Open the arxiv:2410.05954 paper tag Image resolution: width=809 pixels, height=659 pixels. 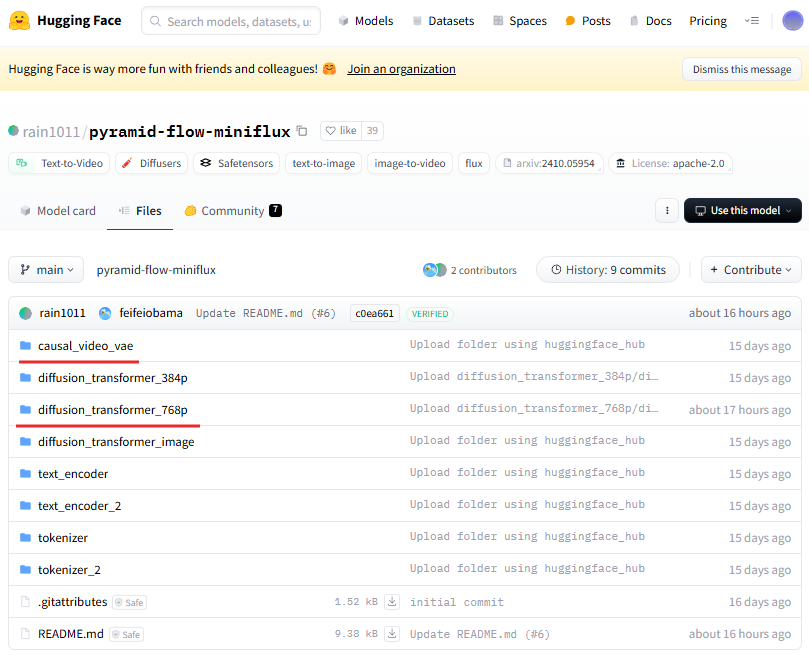[549, 163]
